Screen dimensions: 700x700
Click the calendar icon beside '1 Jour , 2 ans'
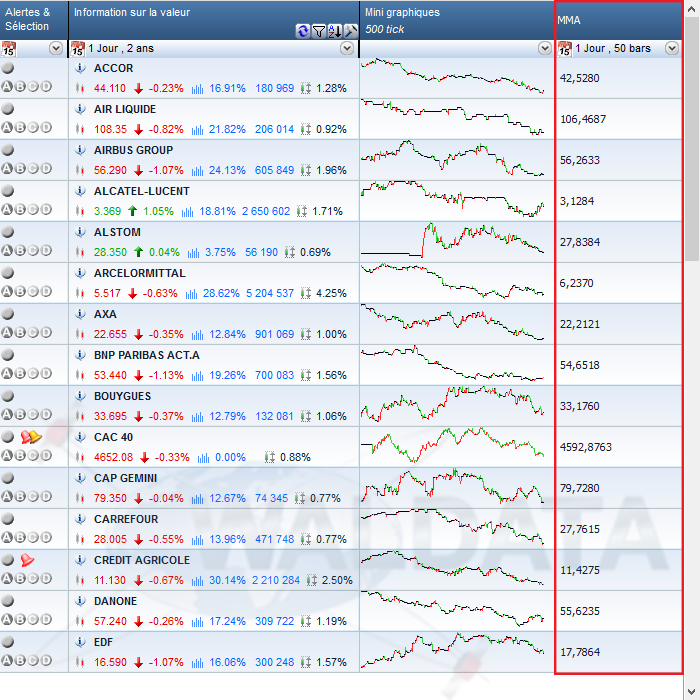(78, 49)
